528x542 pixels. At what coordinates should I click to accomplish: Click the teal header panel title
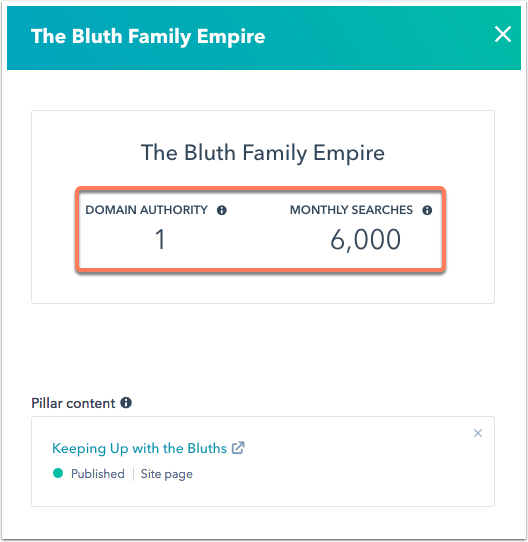(148, 36)
